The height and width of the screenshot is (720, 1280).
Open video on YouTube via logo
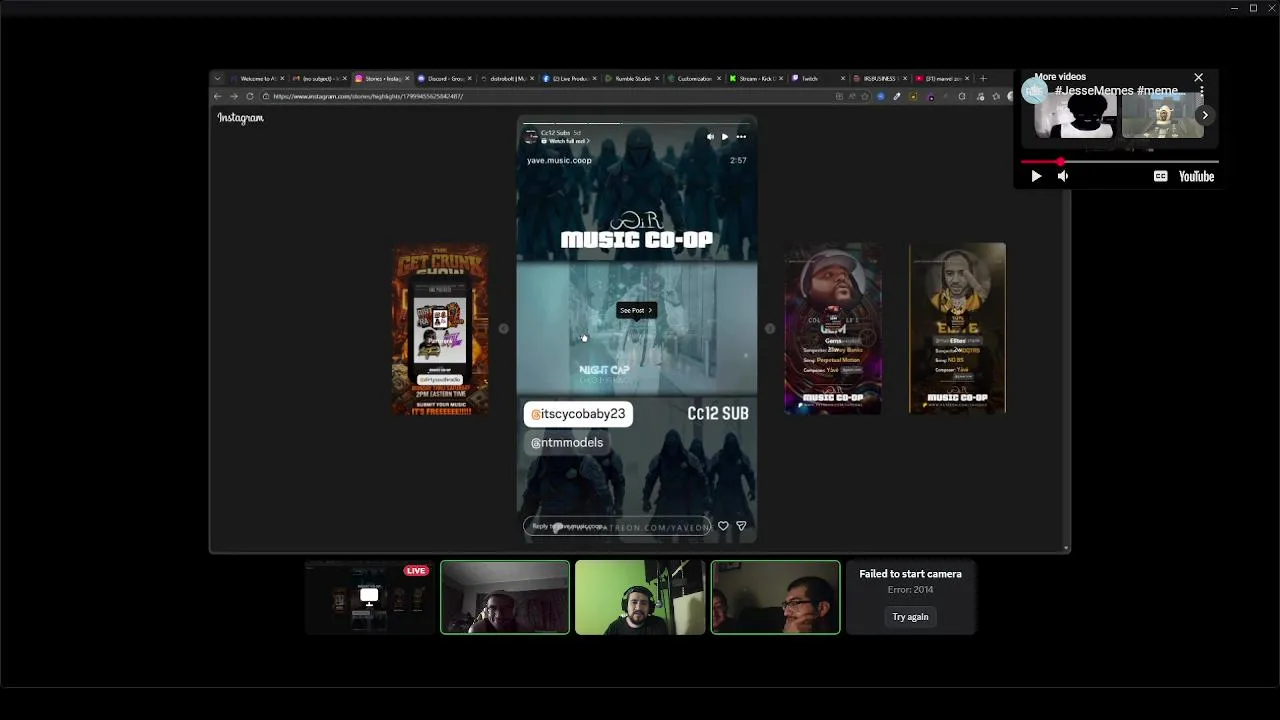point(1196,176)
